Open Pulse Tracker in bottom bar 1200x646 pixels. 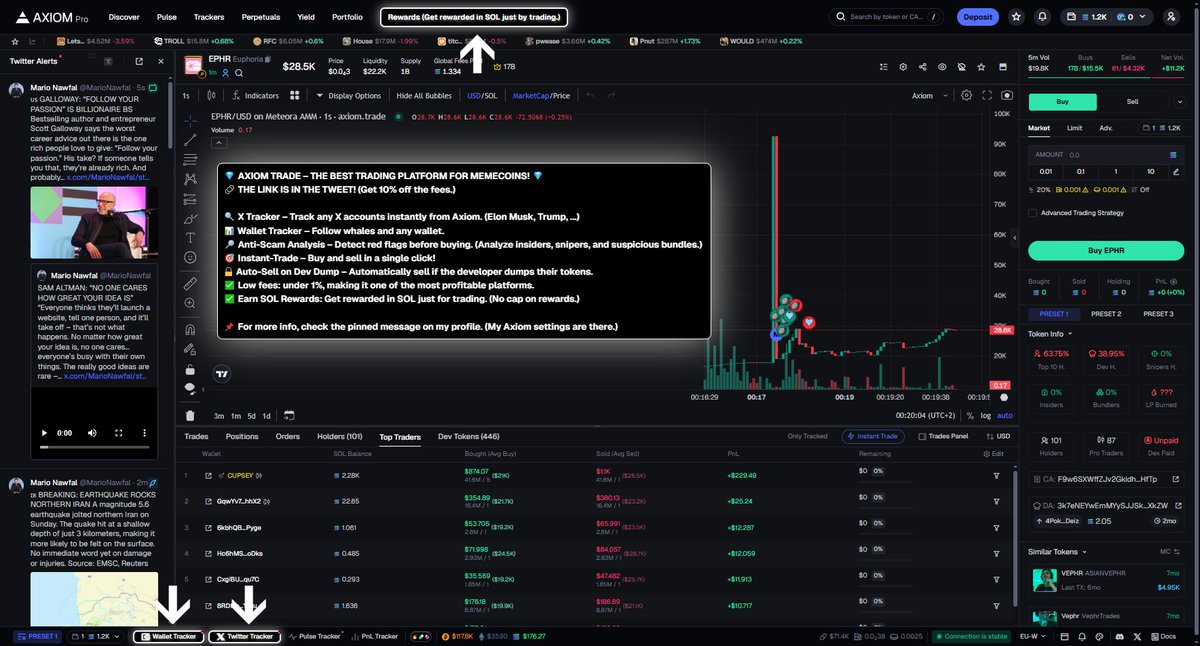pyautogui.click(x=315, y=636)
